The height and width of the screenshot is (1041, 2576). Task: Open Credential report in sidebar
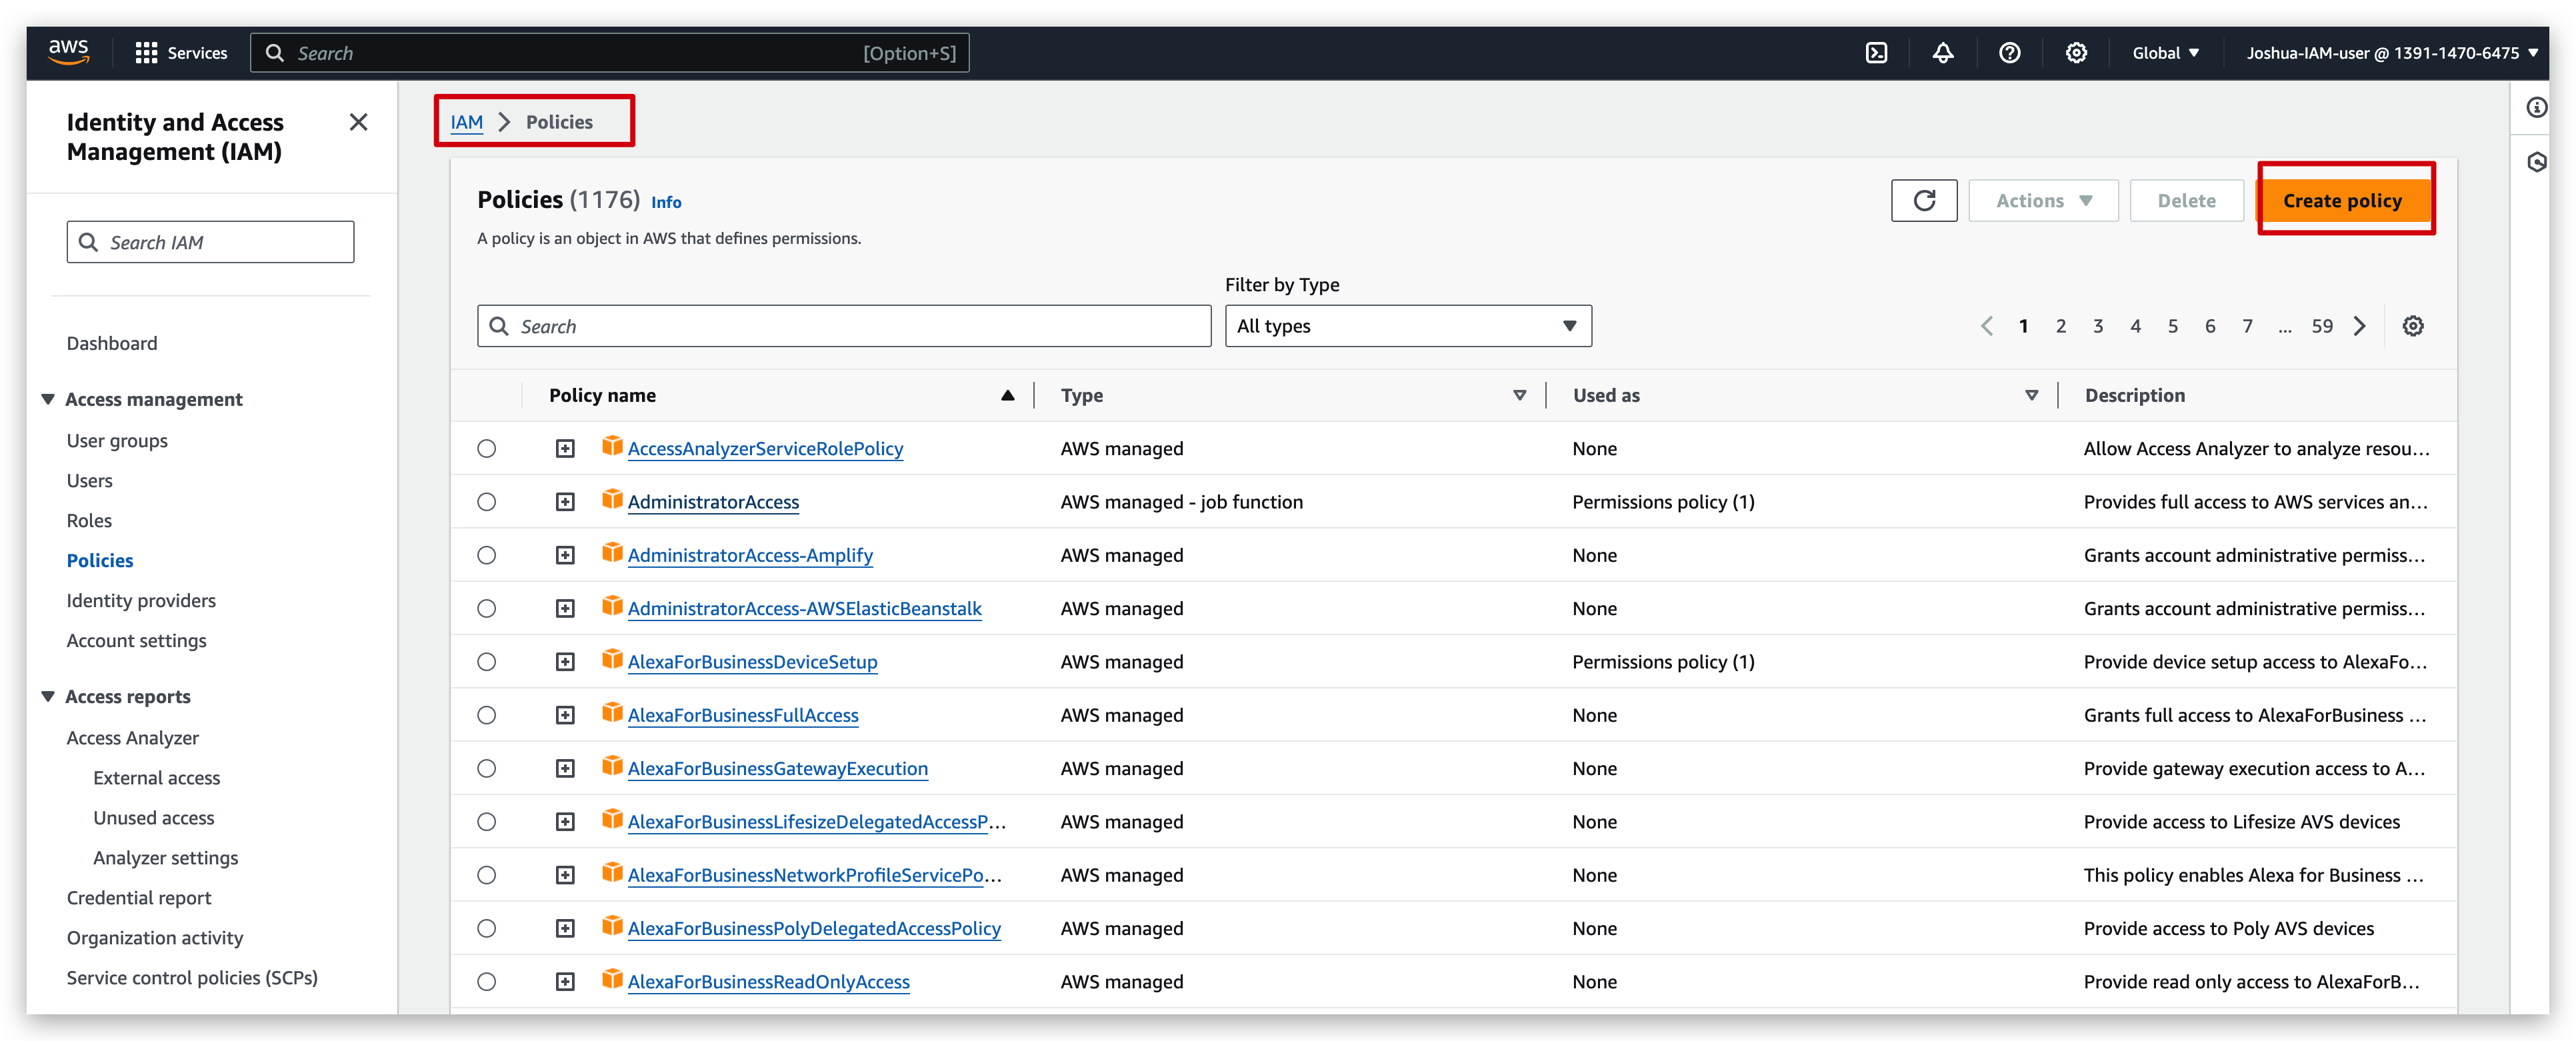[139, 898]
